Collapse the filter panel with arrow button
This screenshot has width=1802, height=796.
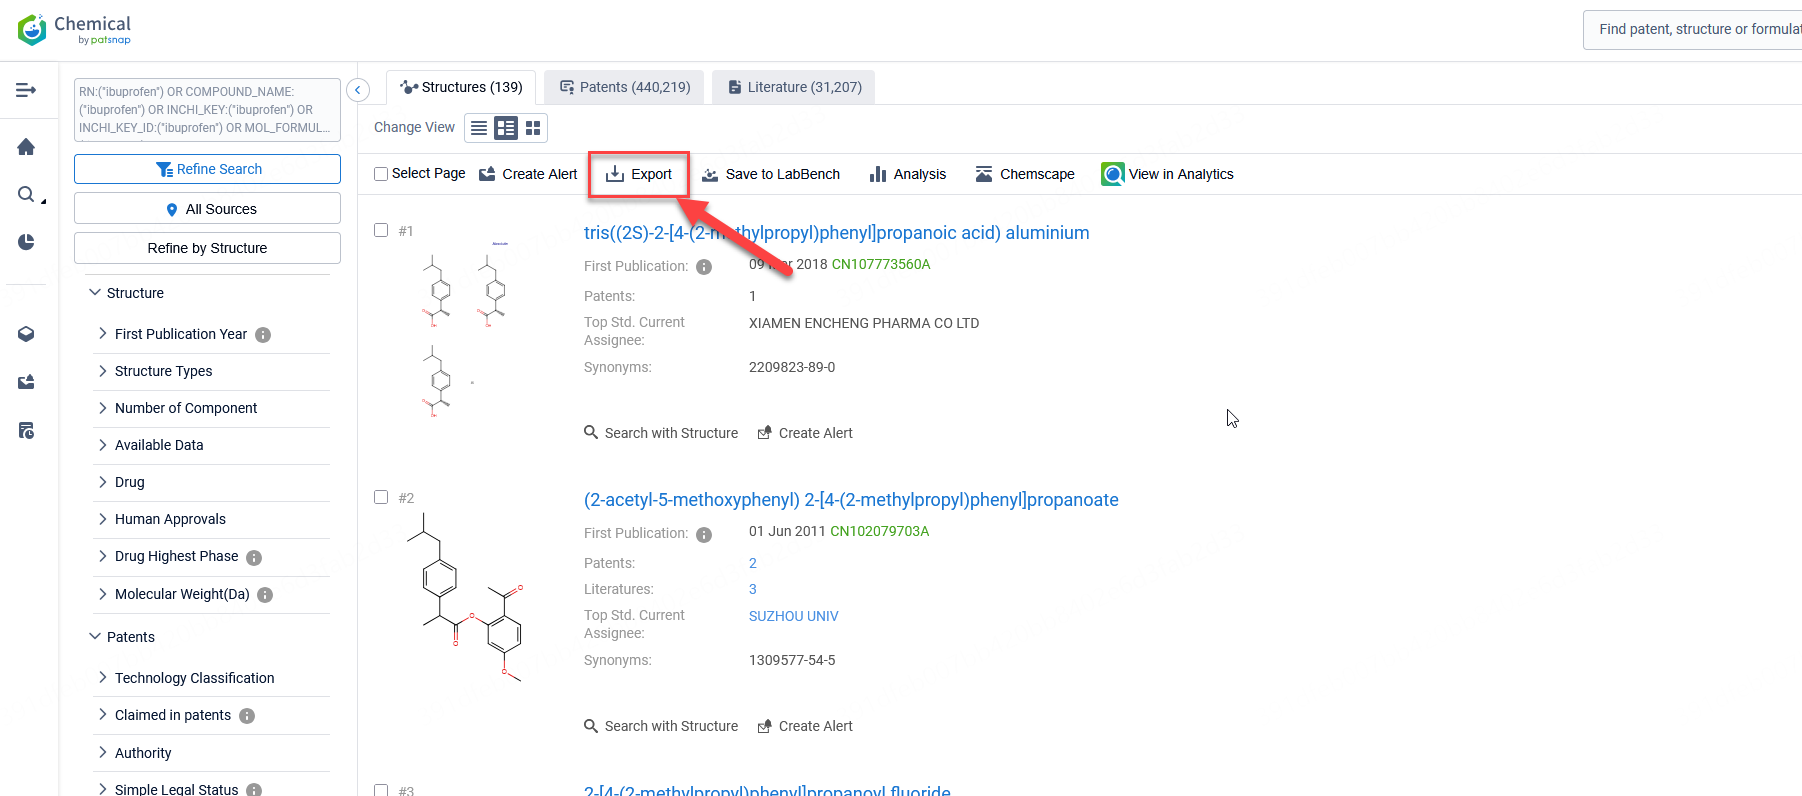pyautogui.click(x=358, y=90)
